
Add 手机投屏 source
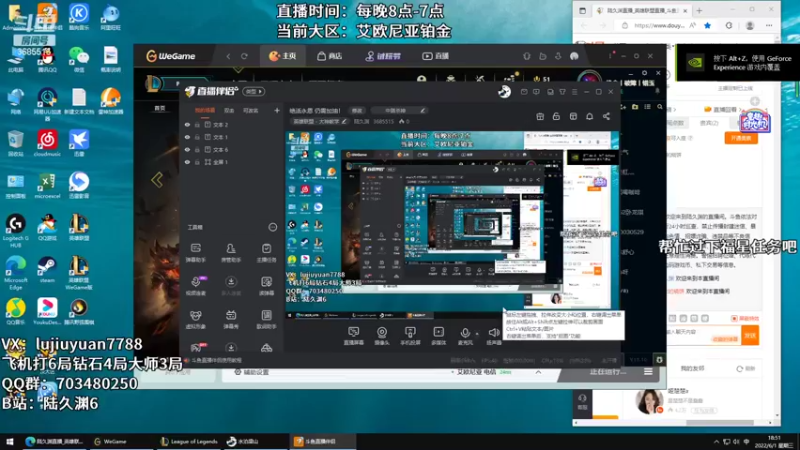click(x=410, y=336)
